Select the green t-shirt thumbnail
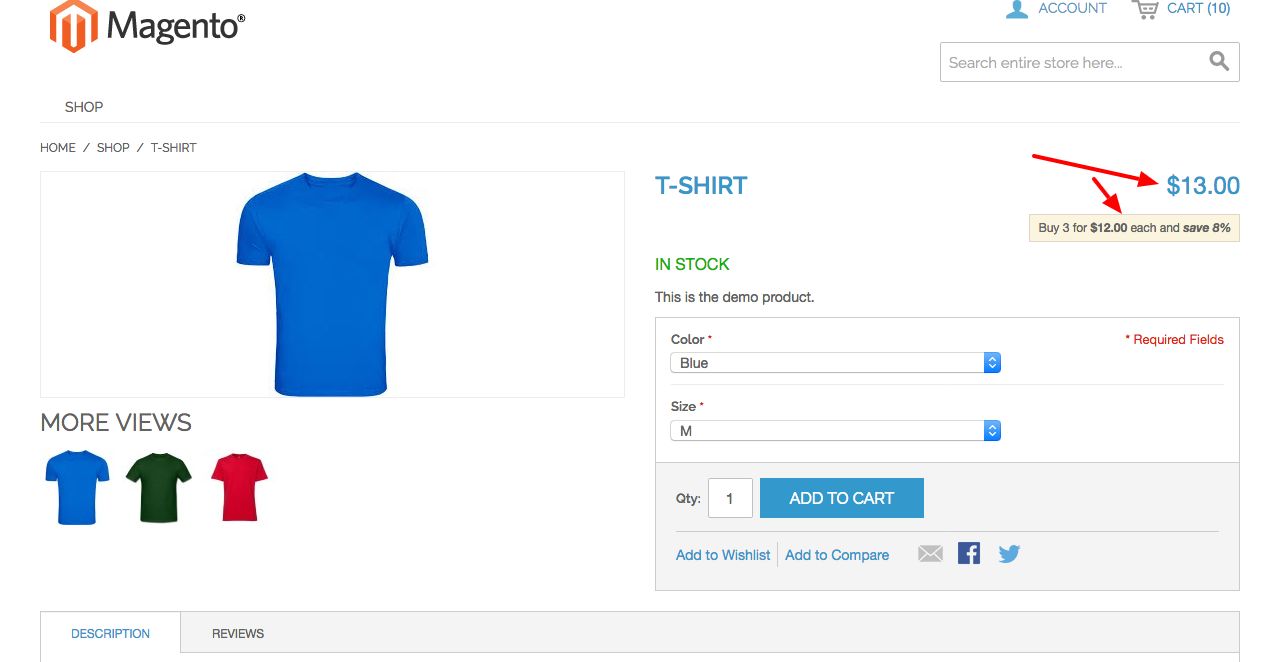 tap(159, 486)
